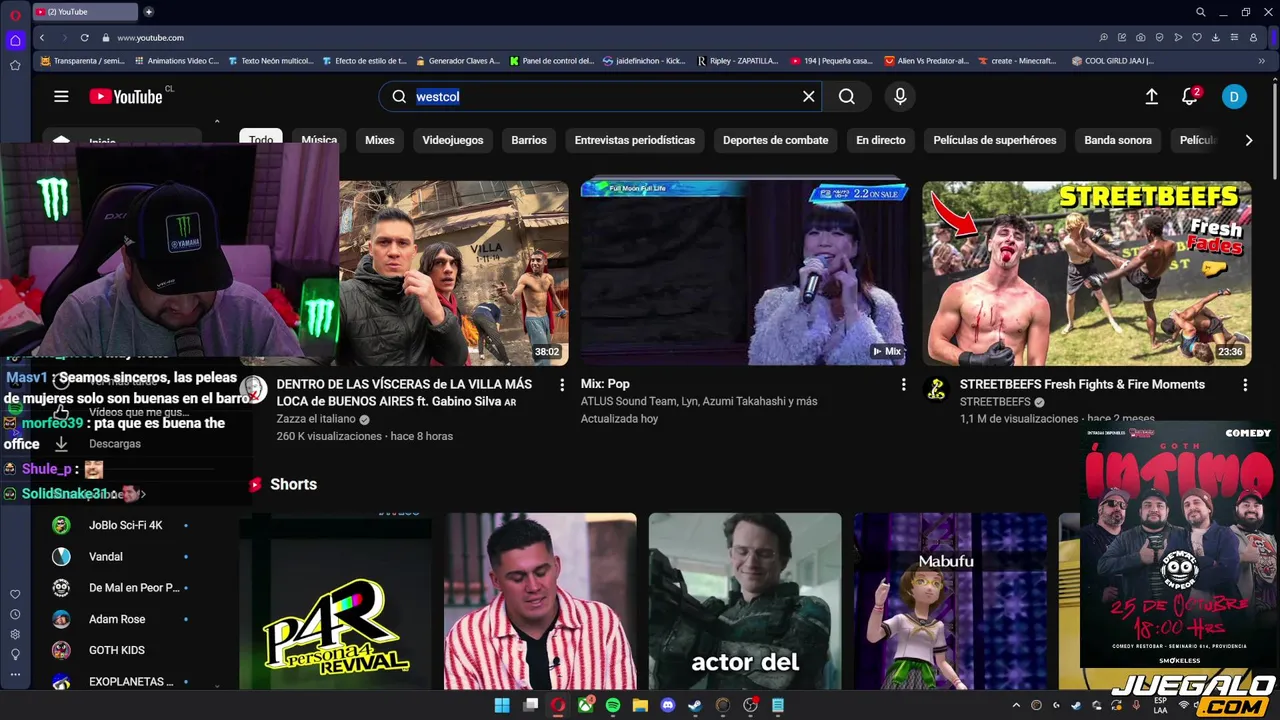Open options menu for Mix: Pop
Image resolution: width=1280 pixels, height=720 pixels.
904,385
